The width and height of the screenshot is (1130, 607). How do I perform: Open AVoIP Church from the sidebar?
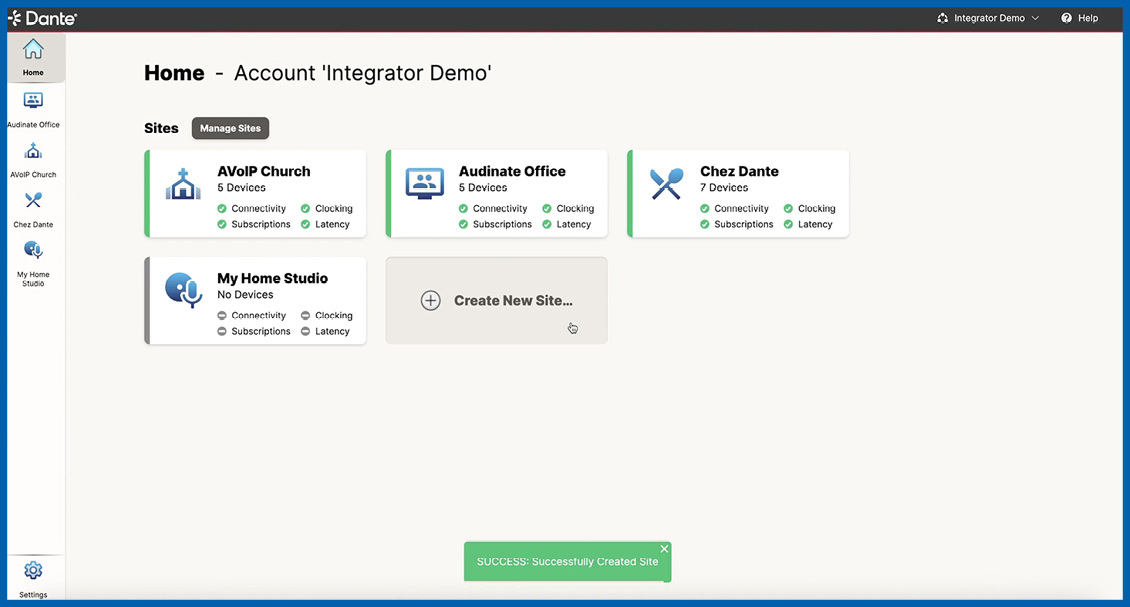point(33,151)
